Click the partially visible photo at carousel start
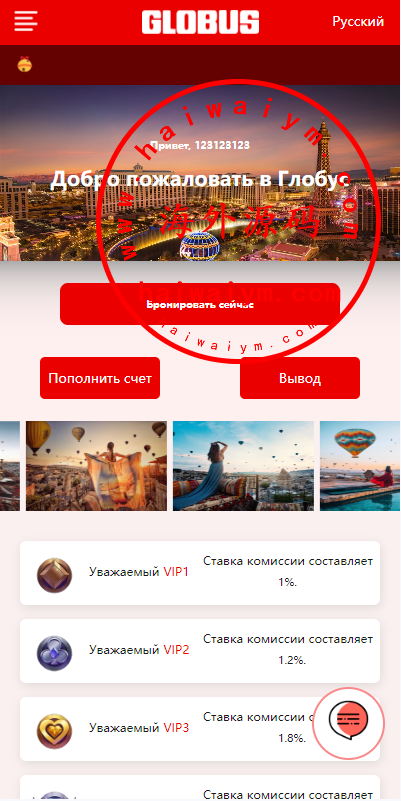401x801 pixels. point(10,466)
